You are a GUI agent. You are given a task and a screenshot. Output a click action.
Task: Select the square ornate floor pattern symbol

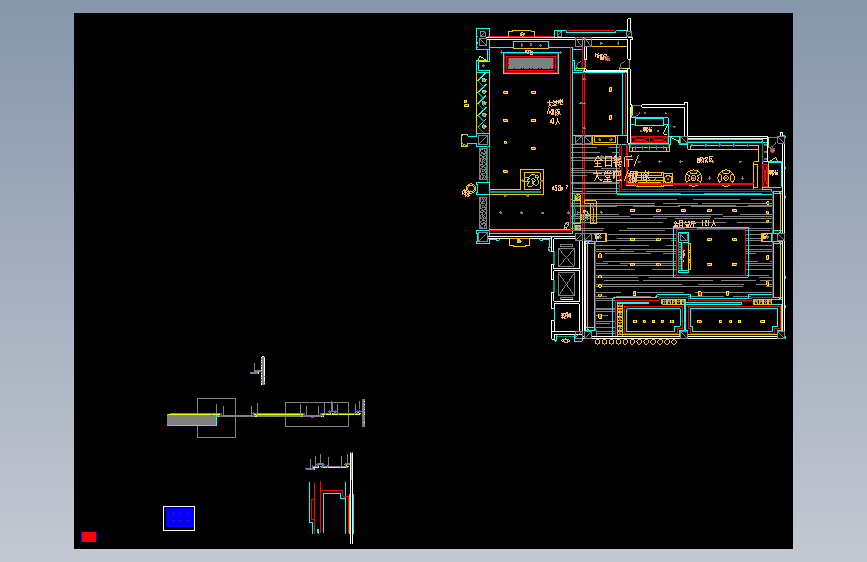tap(532, 180)
